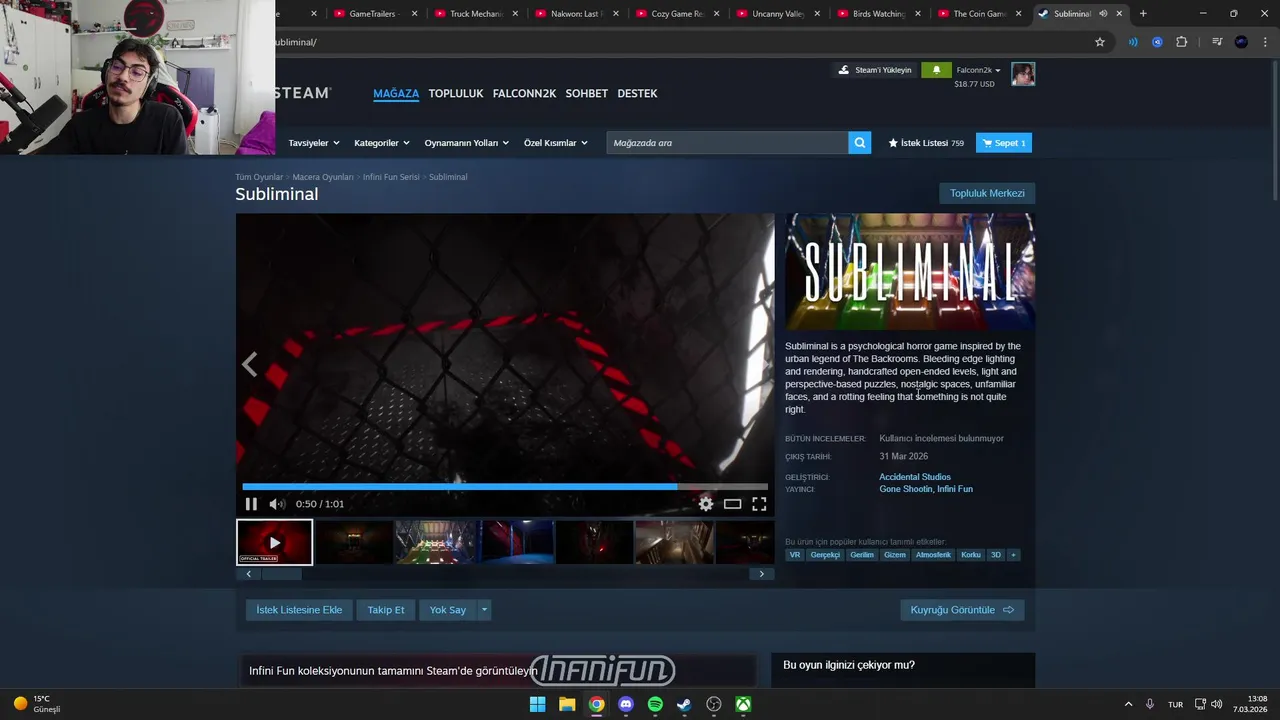Image resolution: width=1280 pixels, height=720 pixels.
Task: Switch to The Coin Game tab
Action: click(979, 14)
